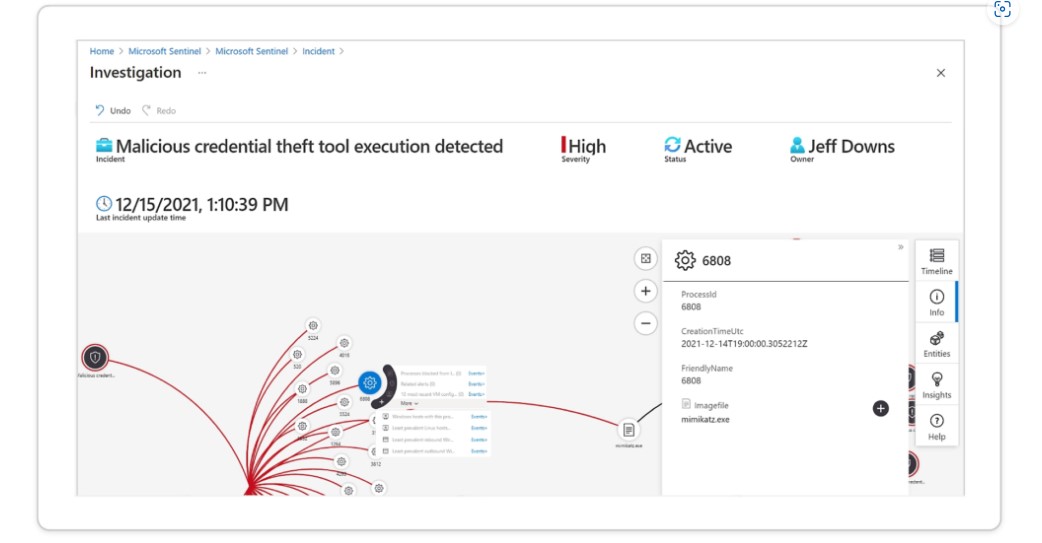Open Events for Least prevalent outbound query
Image resolution: width=1042 pixels, height=543 pixels.
479,451
